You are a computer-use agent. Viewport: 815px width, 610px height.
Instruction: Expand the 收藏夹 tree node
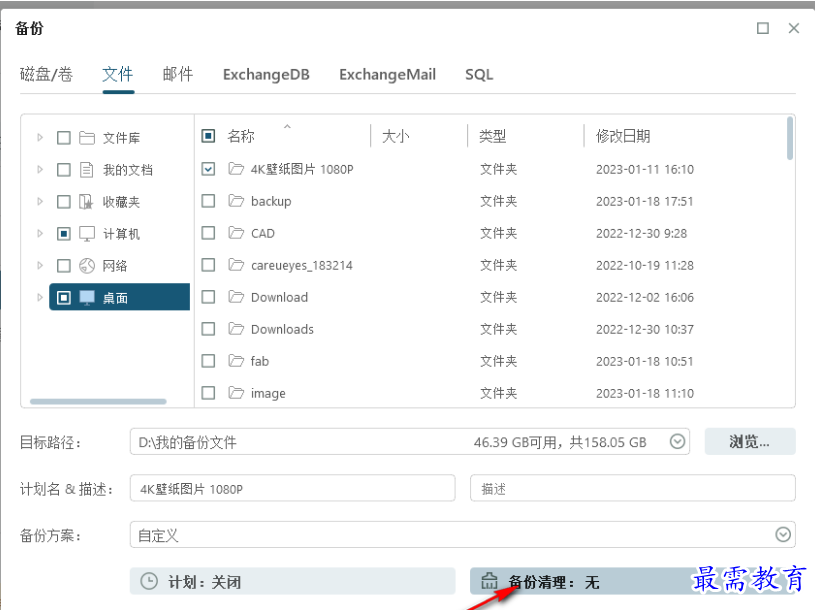click(40, 202)
